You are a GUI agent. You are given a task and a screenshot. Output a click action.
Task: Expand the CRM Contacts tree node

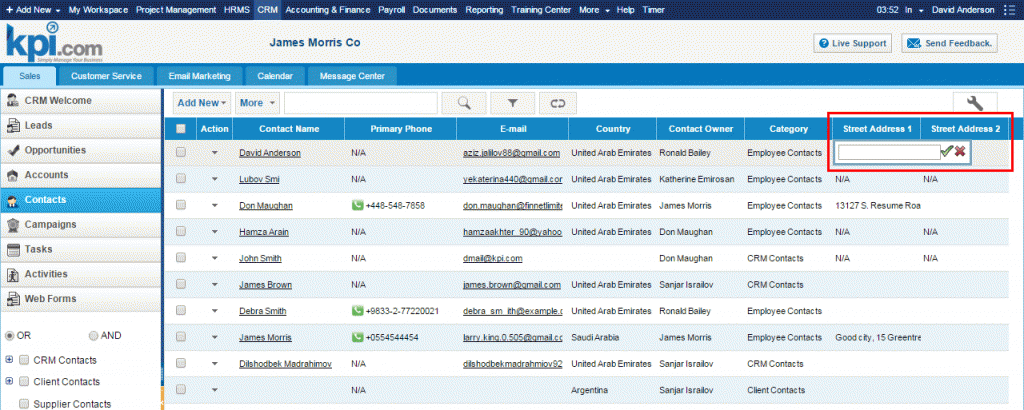click(x=8, y=360)
